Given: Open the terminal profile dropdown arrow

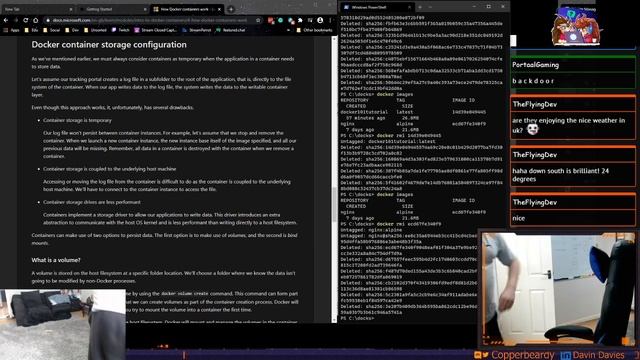Looking at the screenshot, I should (x=430, y=7).
